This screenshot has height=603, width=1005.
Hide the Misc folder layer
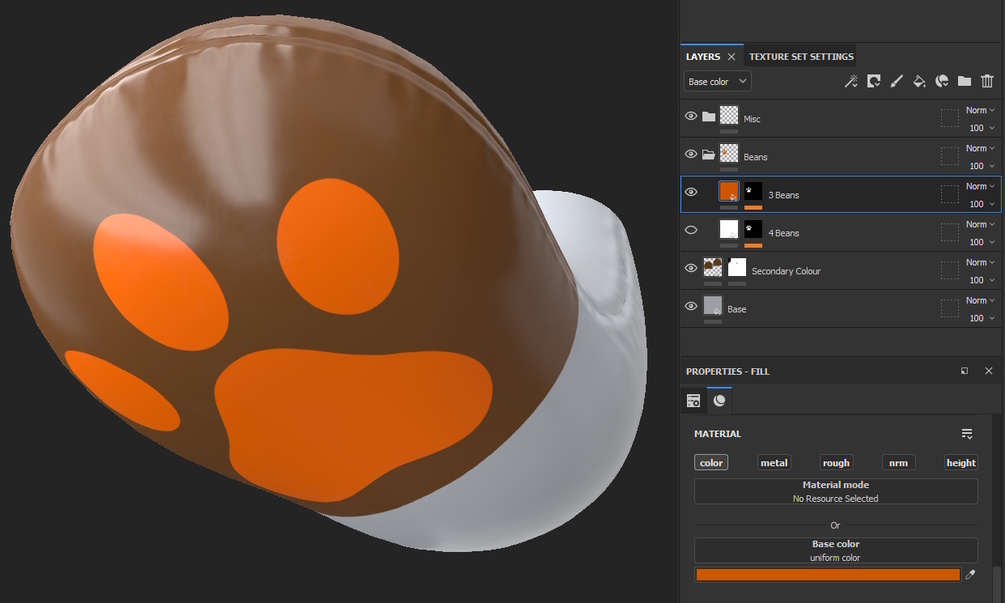[x=691, y=116]
